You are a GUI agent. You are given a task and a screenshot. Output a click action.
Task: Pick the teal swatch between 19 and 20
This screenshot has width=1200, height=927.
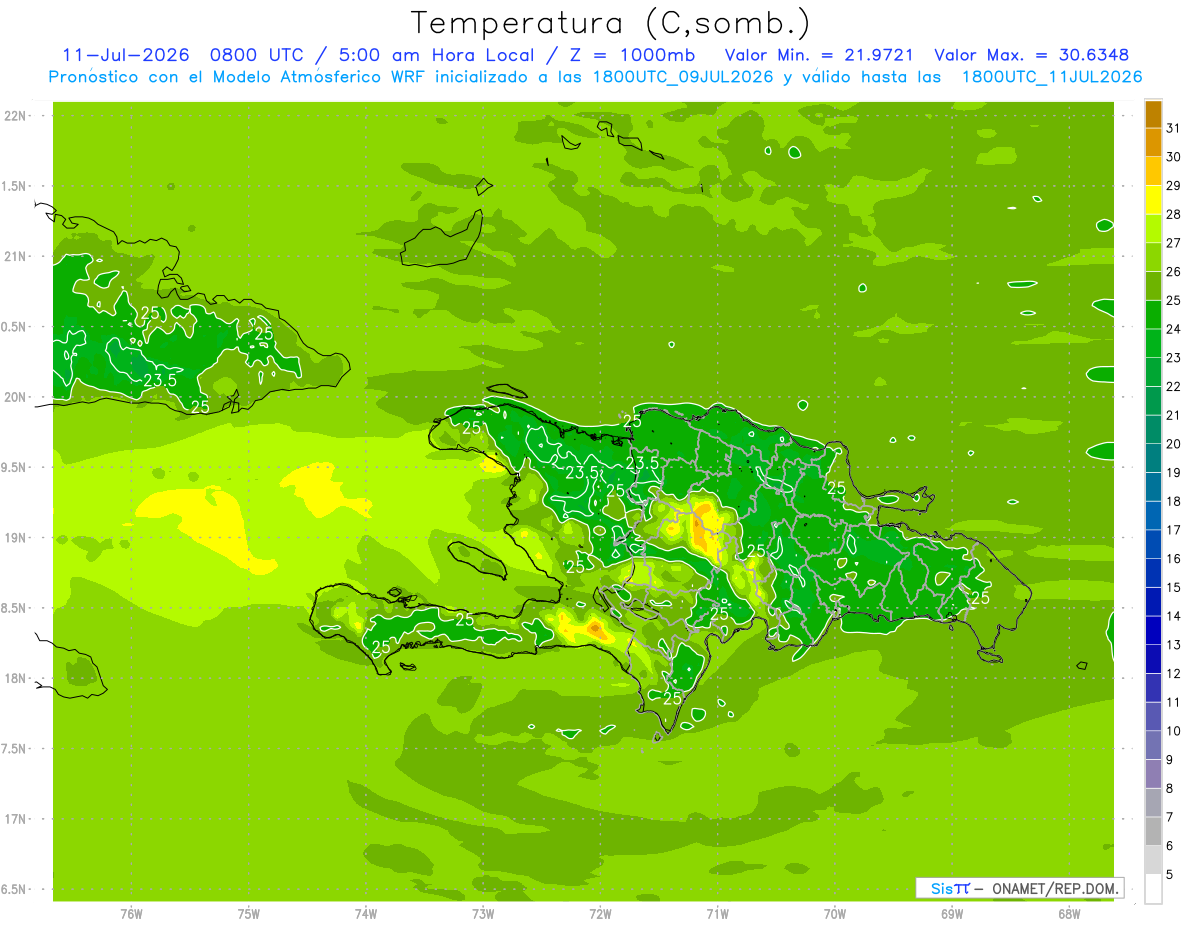[1153, 459]
